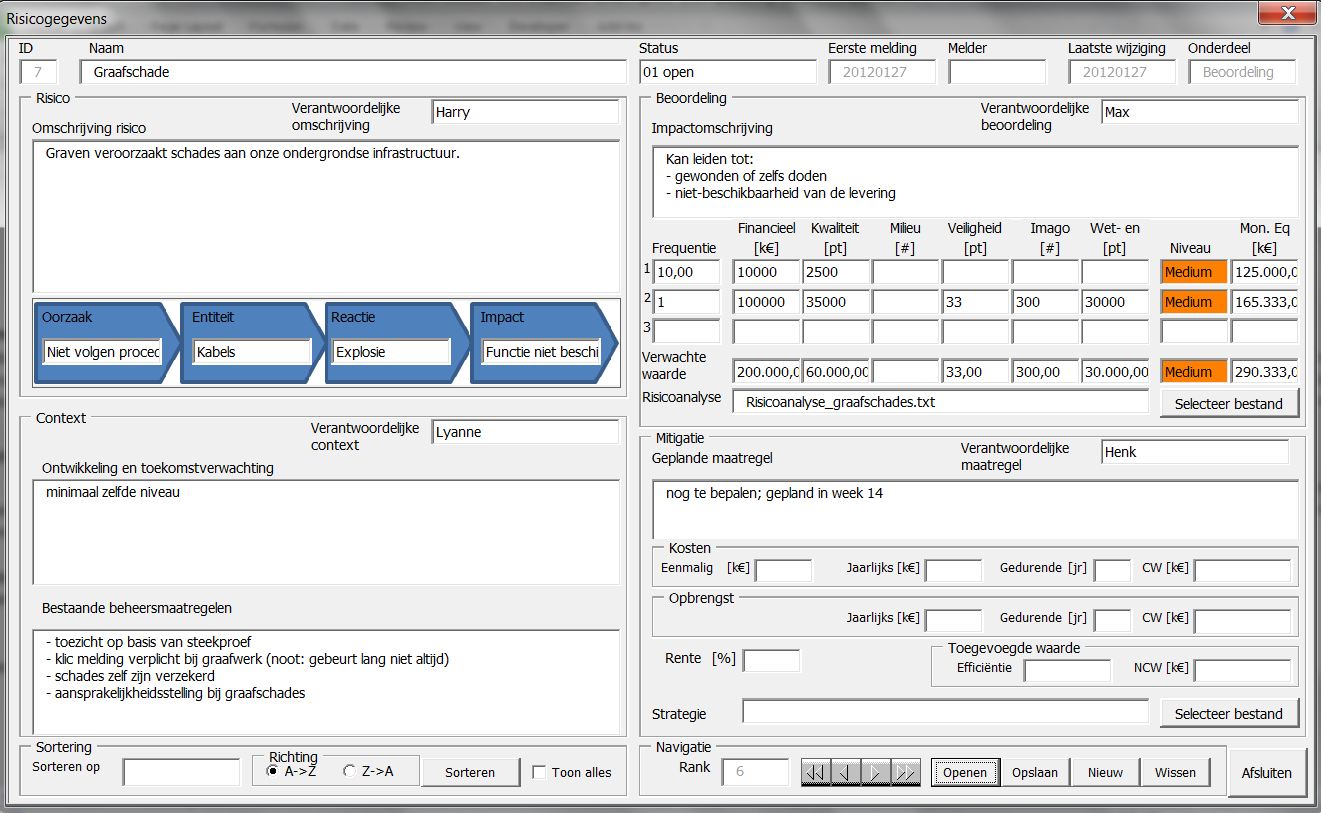The width and height of the screenshot is (1321, 813).
Task: Click the Entiteit field 'Kabels'
Action: click(x=252, y=352)
